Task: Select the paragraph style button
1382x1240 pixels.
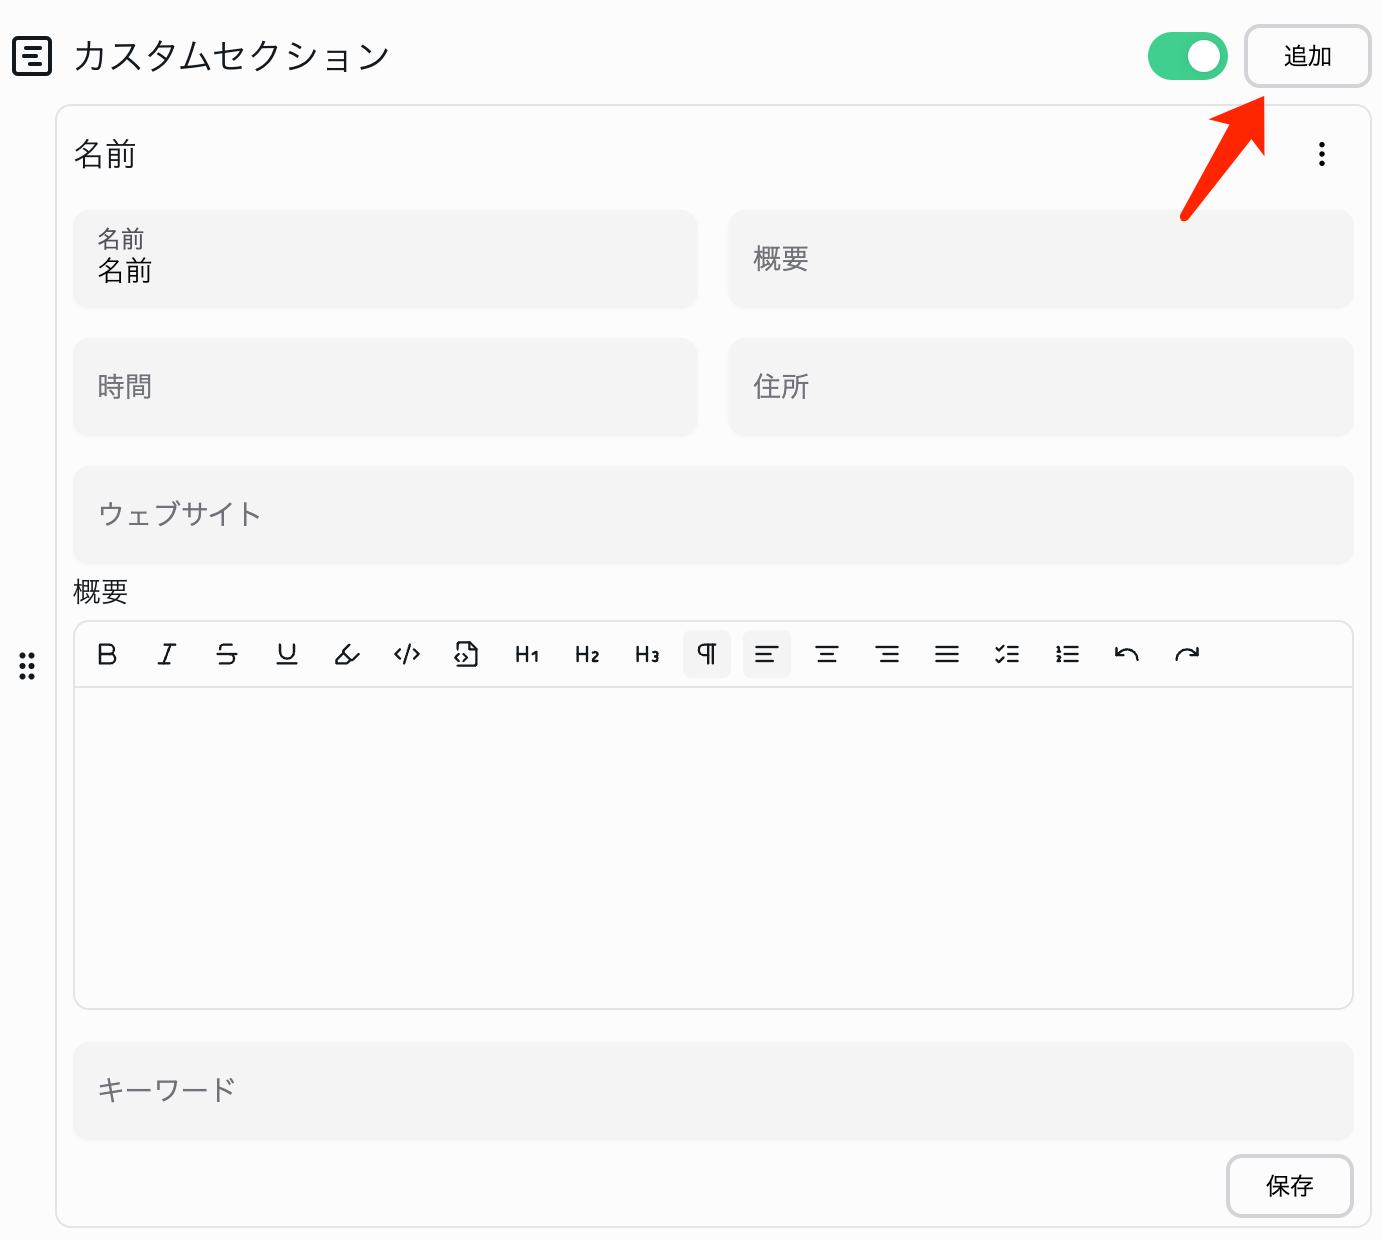Action: 707,654
